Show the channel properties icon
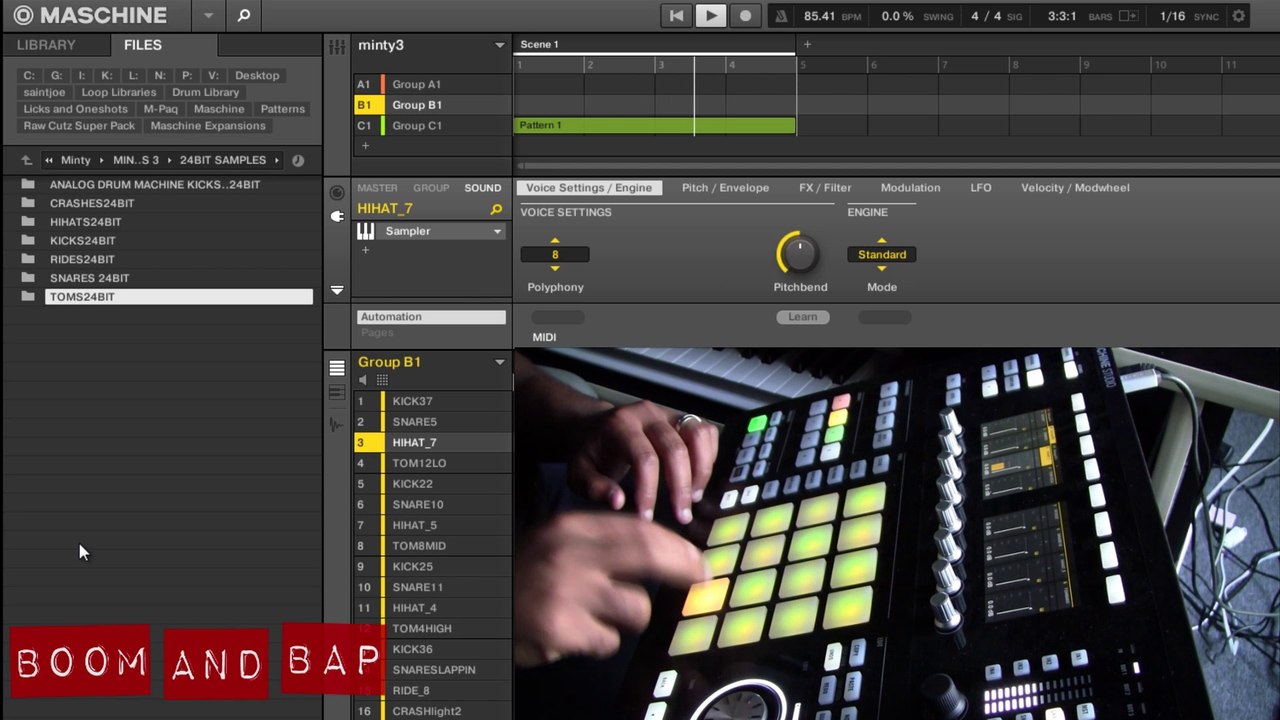 tap(337, 193)
